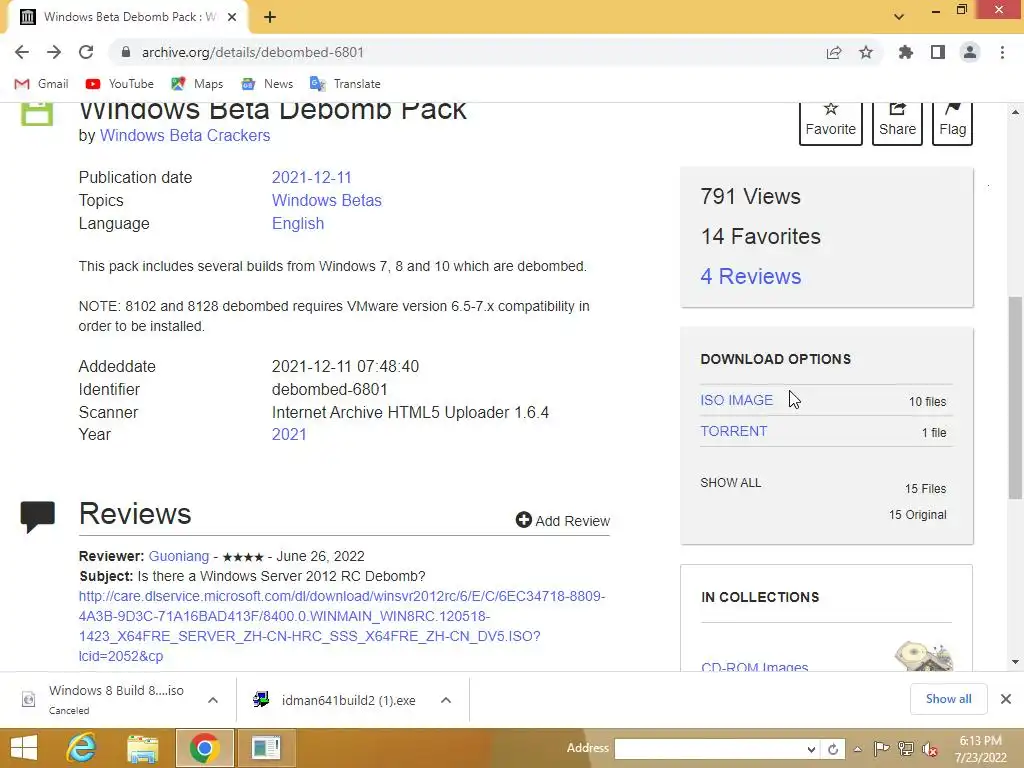The height and width of the screenshot is (768, 1024).
Task: Click Add Review
Action: [x=563, y=520]
